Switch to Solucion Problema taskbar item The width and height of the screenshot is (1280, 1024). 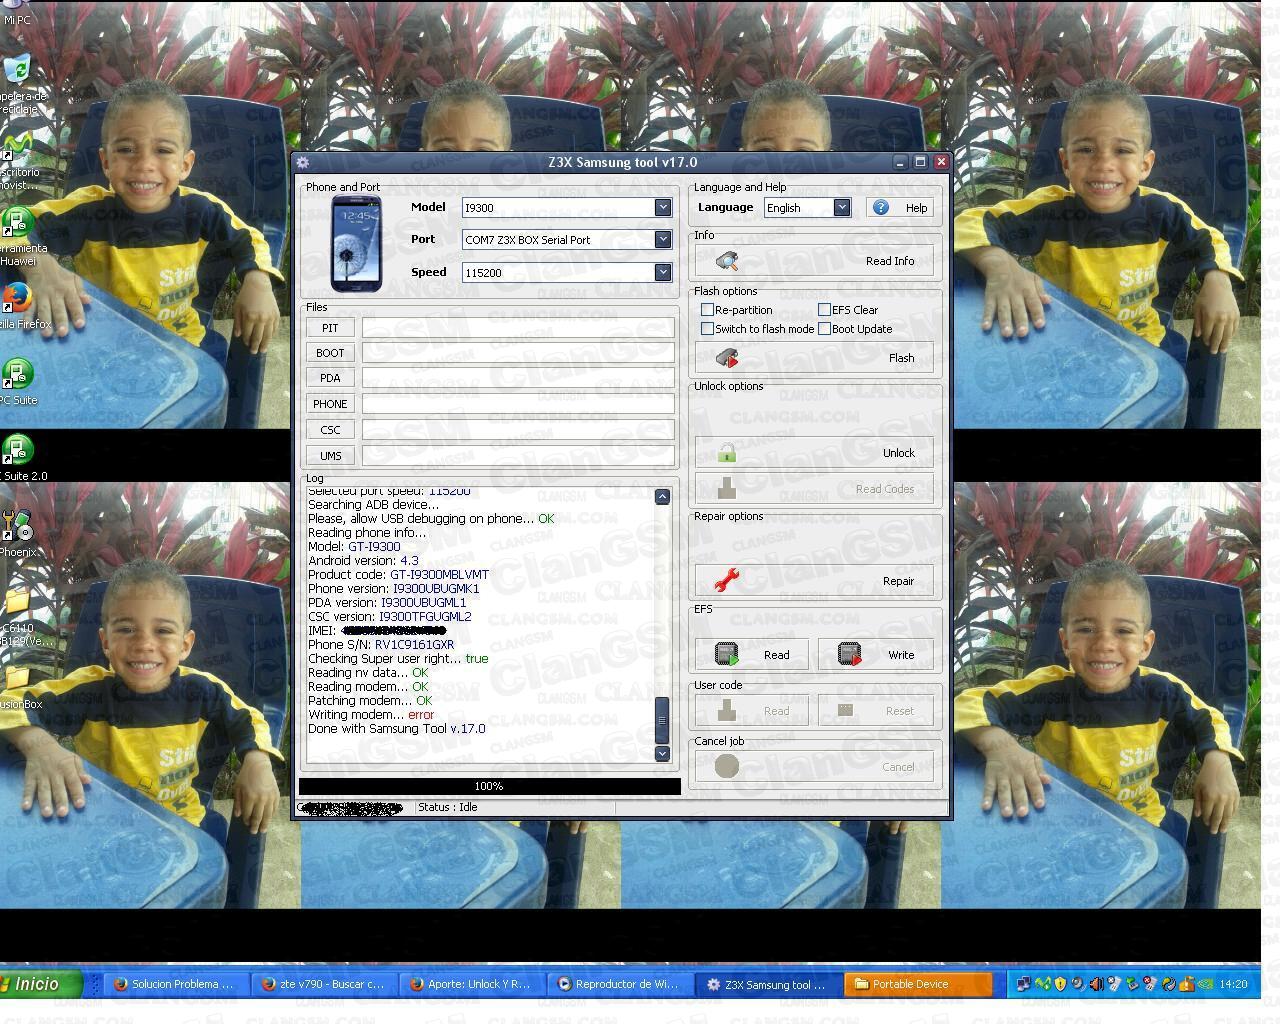(x=176, y=984)
